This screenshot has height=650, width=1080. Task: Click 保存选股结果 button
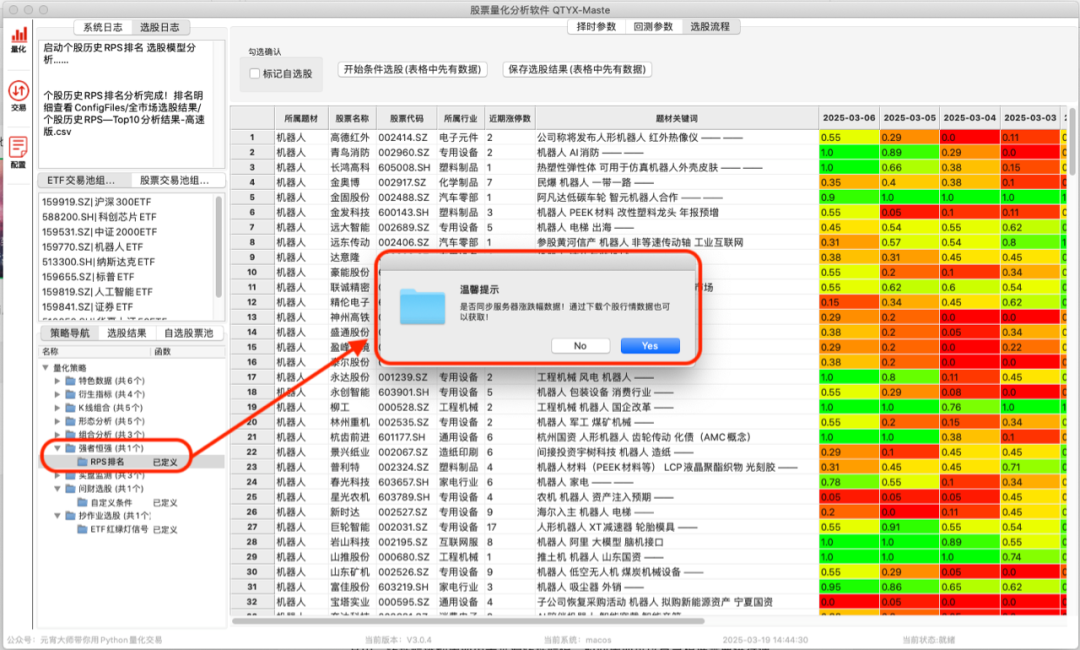pos(577,70)
